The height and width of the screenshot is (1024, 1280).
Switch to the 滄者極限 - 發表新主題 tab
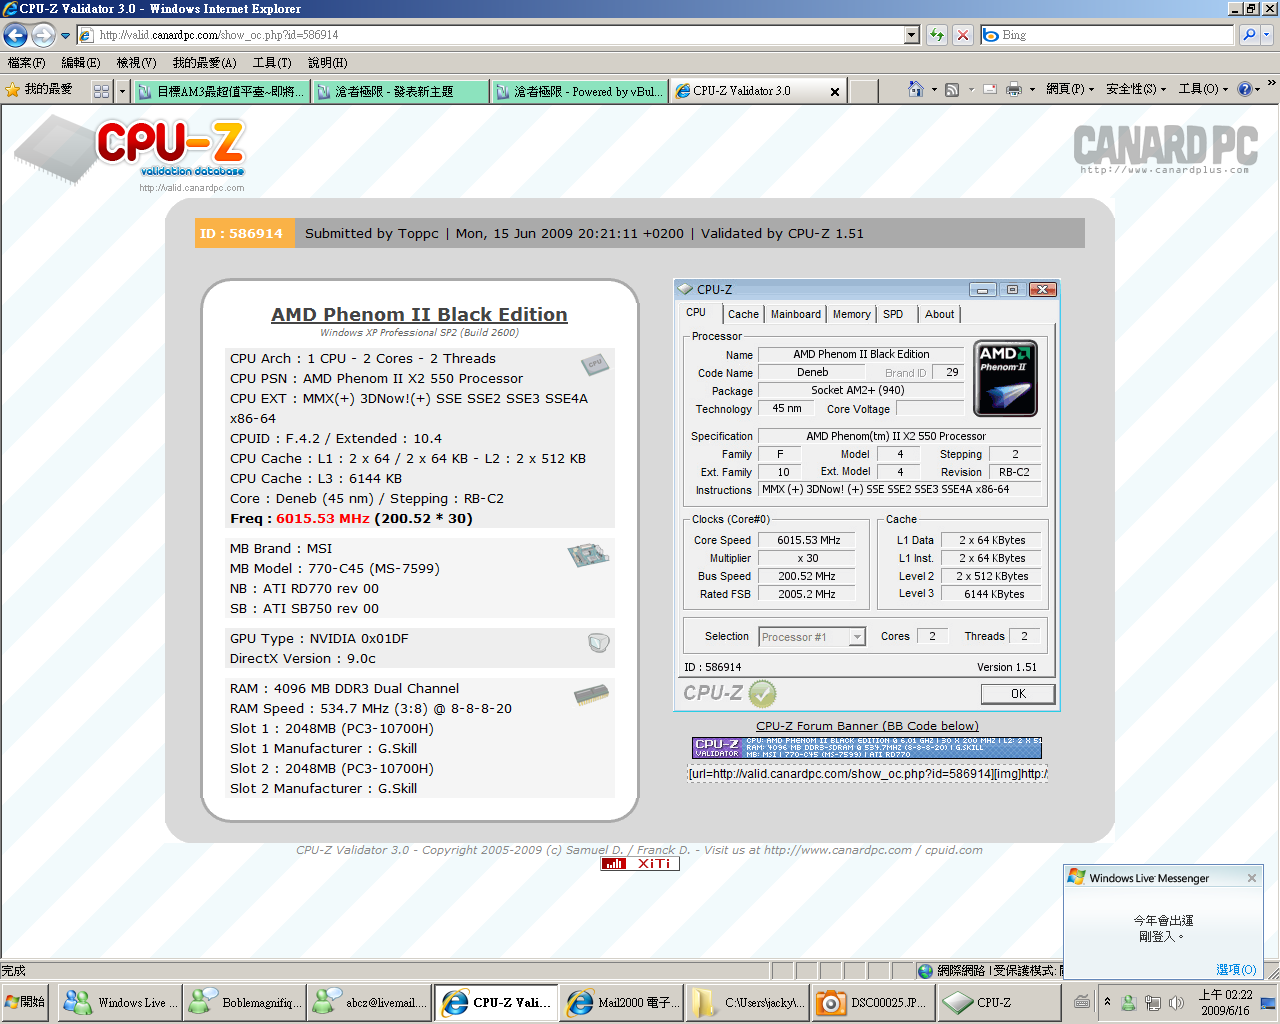click(x=400, y=91)
